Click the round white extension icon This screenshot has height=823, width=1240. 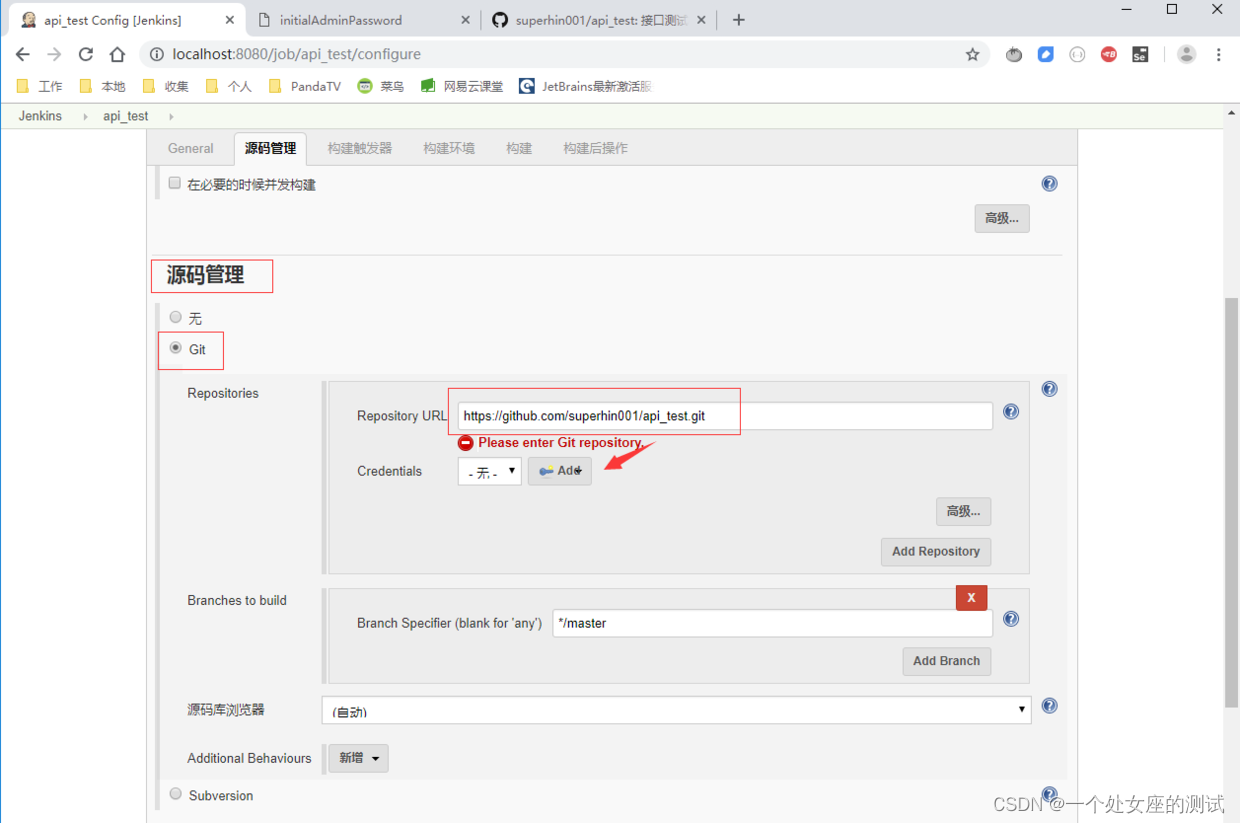pos(1077,55)
